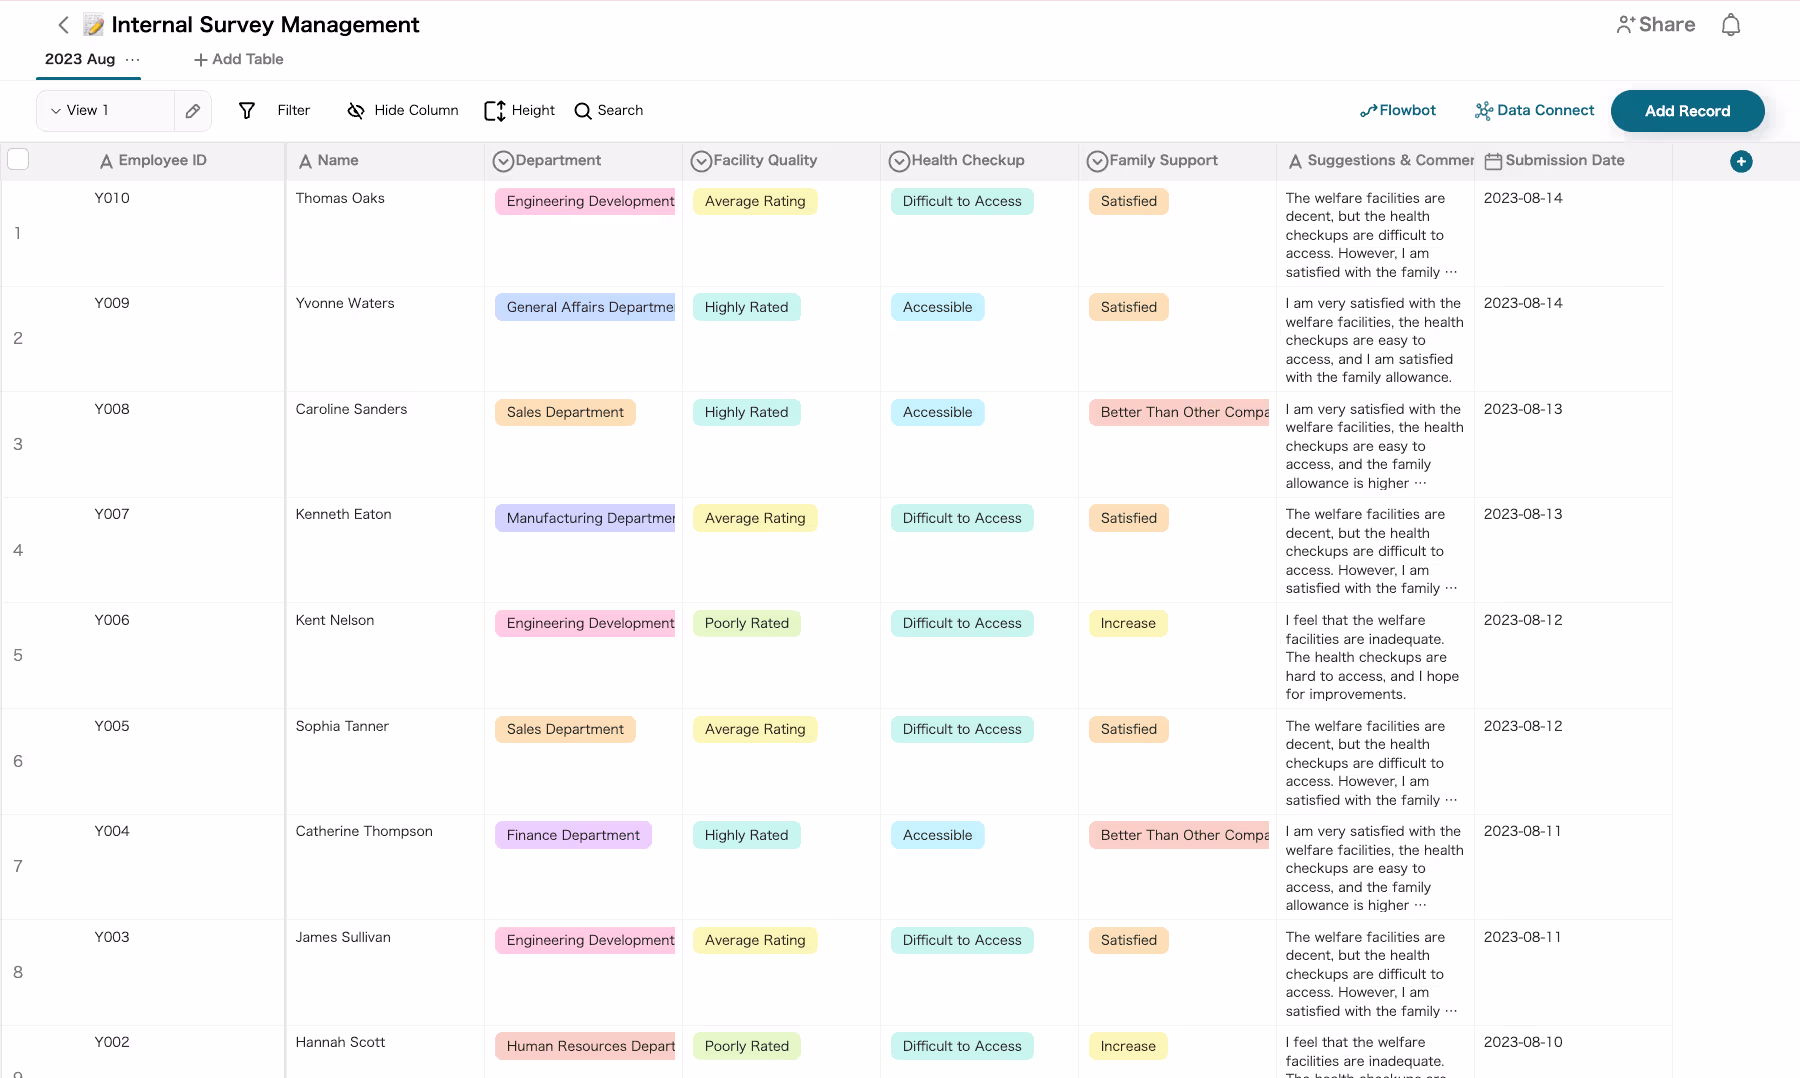Open the three-dot menu on 2023 Aug tab
The width and height of the screenshot is (1800, 1078).
pos(133,59)
